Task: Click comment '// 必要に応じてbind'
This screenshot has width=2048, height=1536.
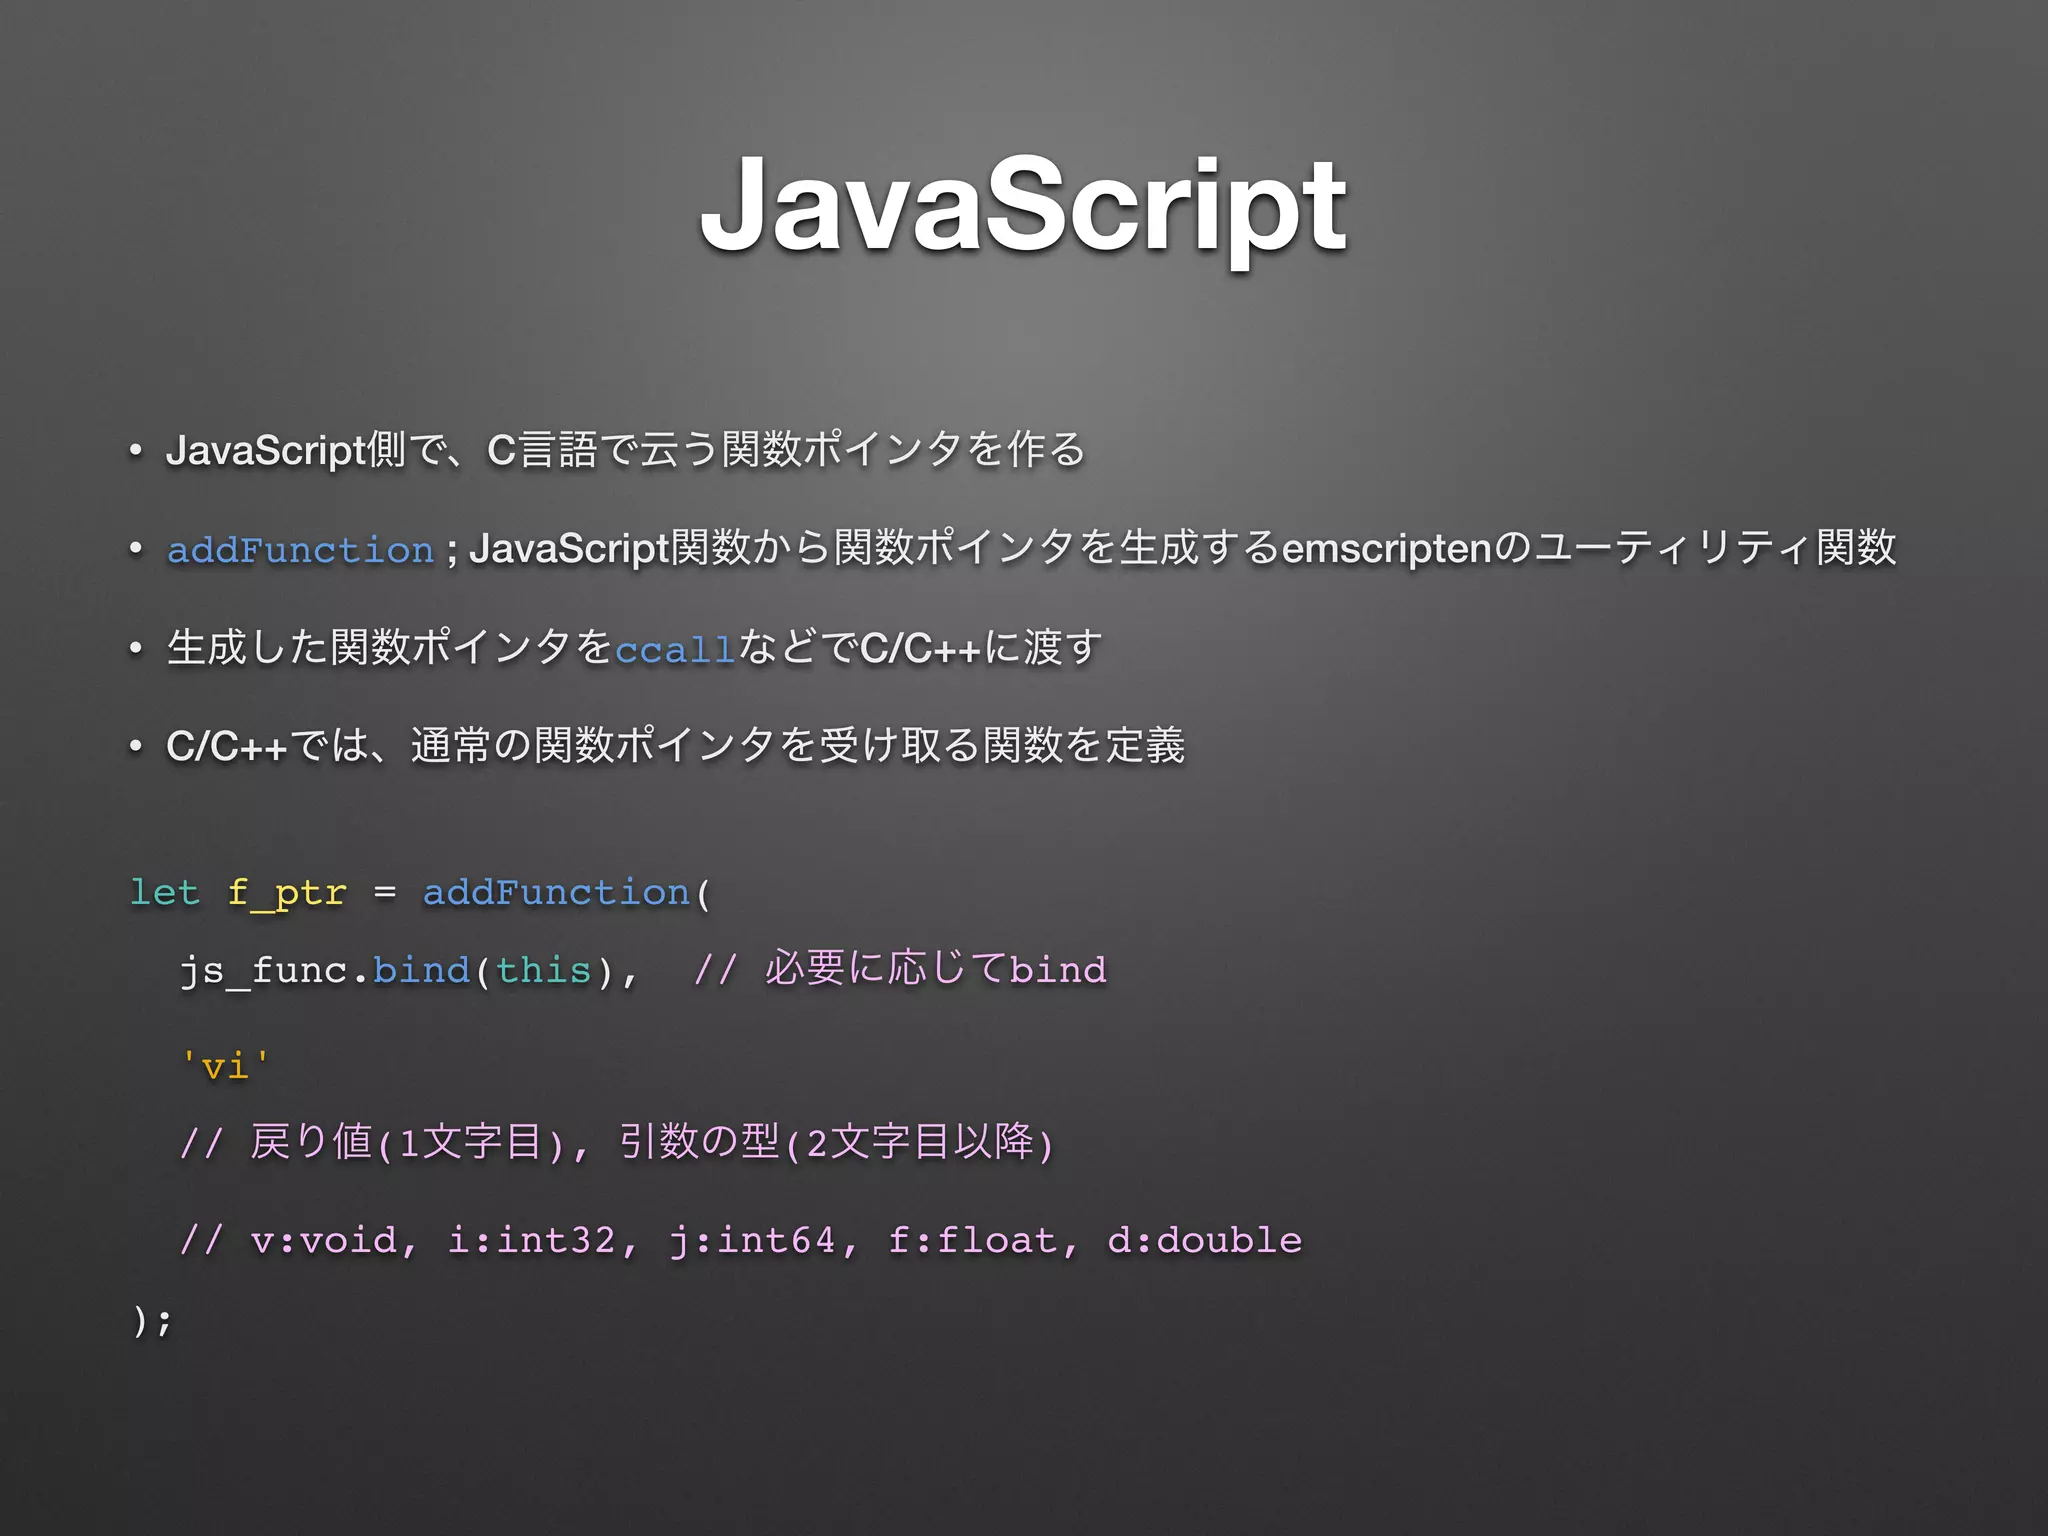Action: pyautogui.click(x=900, y=968)
